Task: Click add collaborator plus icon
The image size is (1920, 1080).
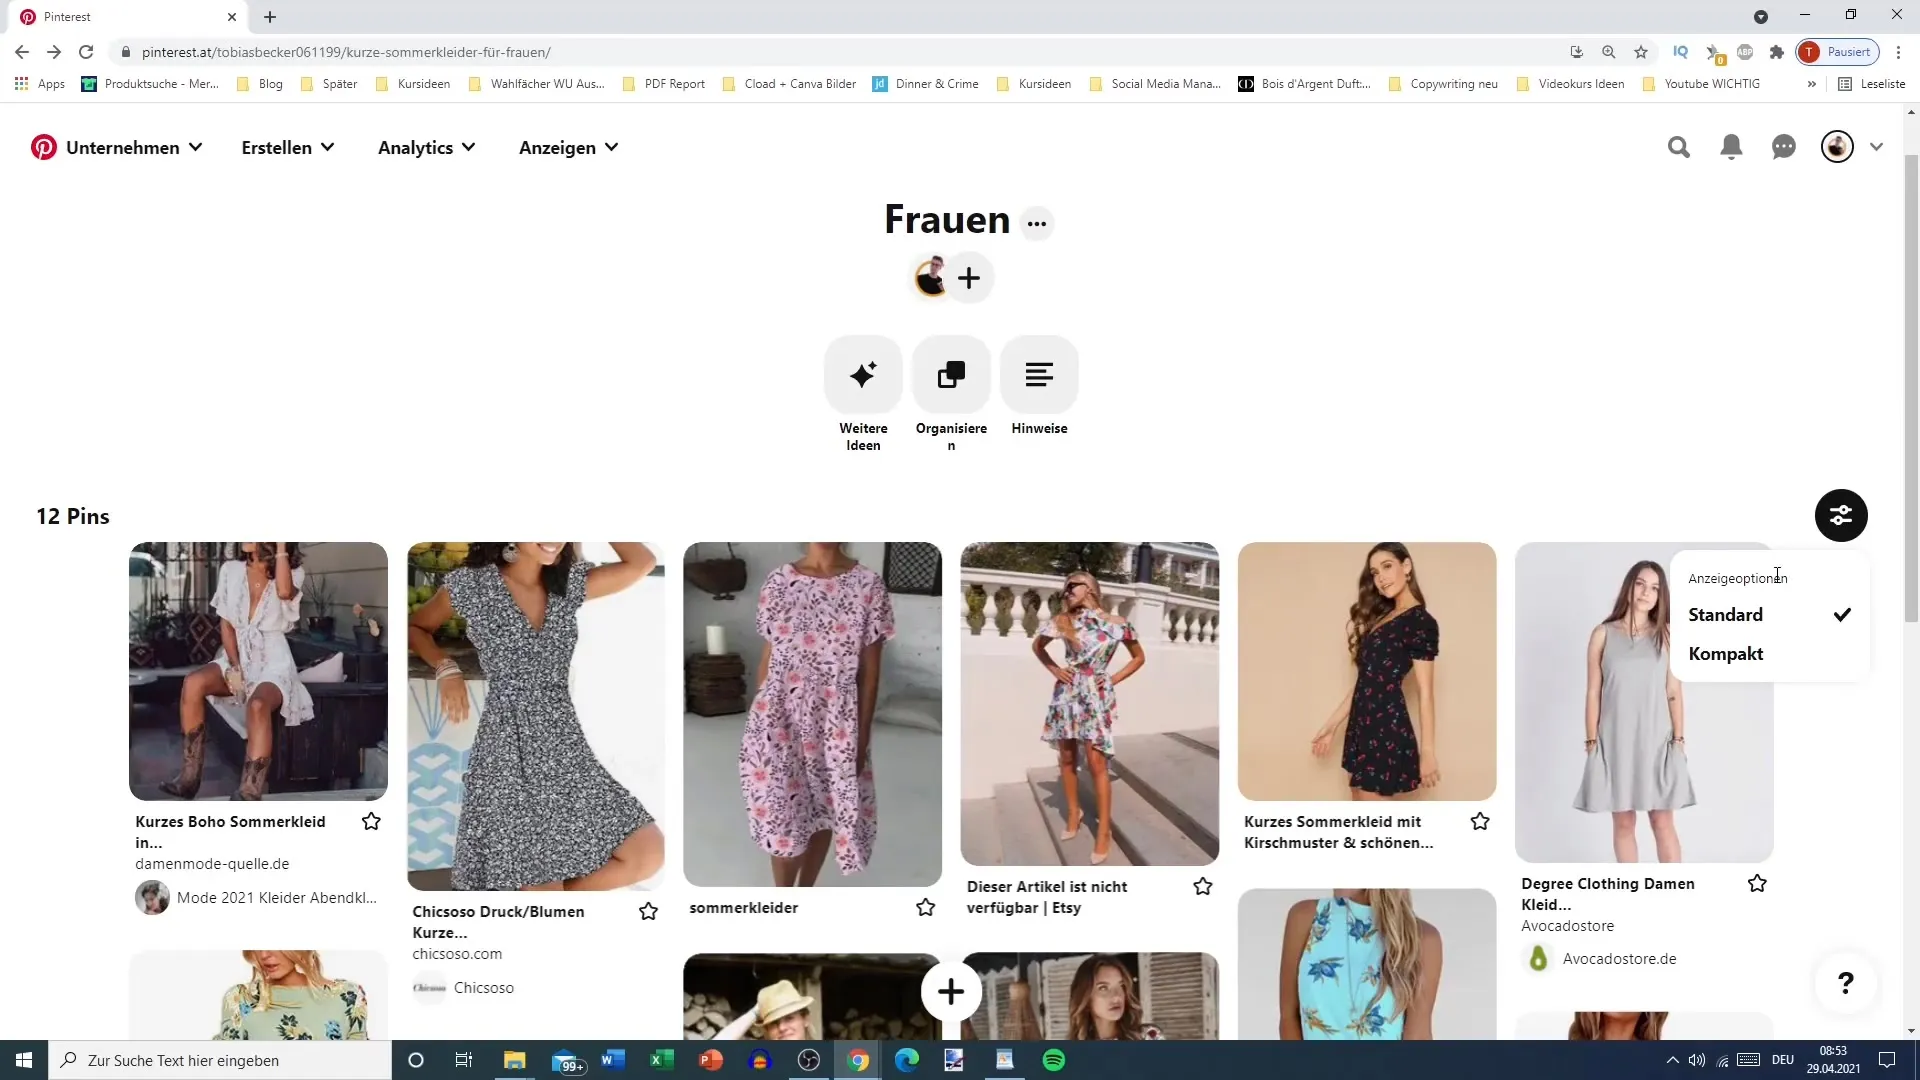Action: point(969,278)
